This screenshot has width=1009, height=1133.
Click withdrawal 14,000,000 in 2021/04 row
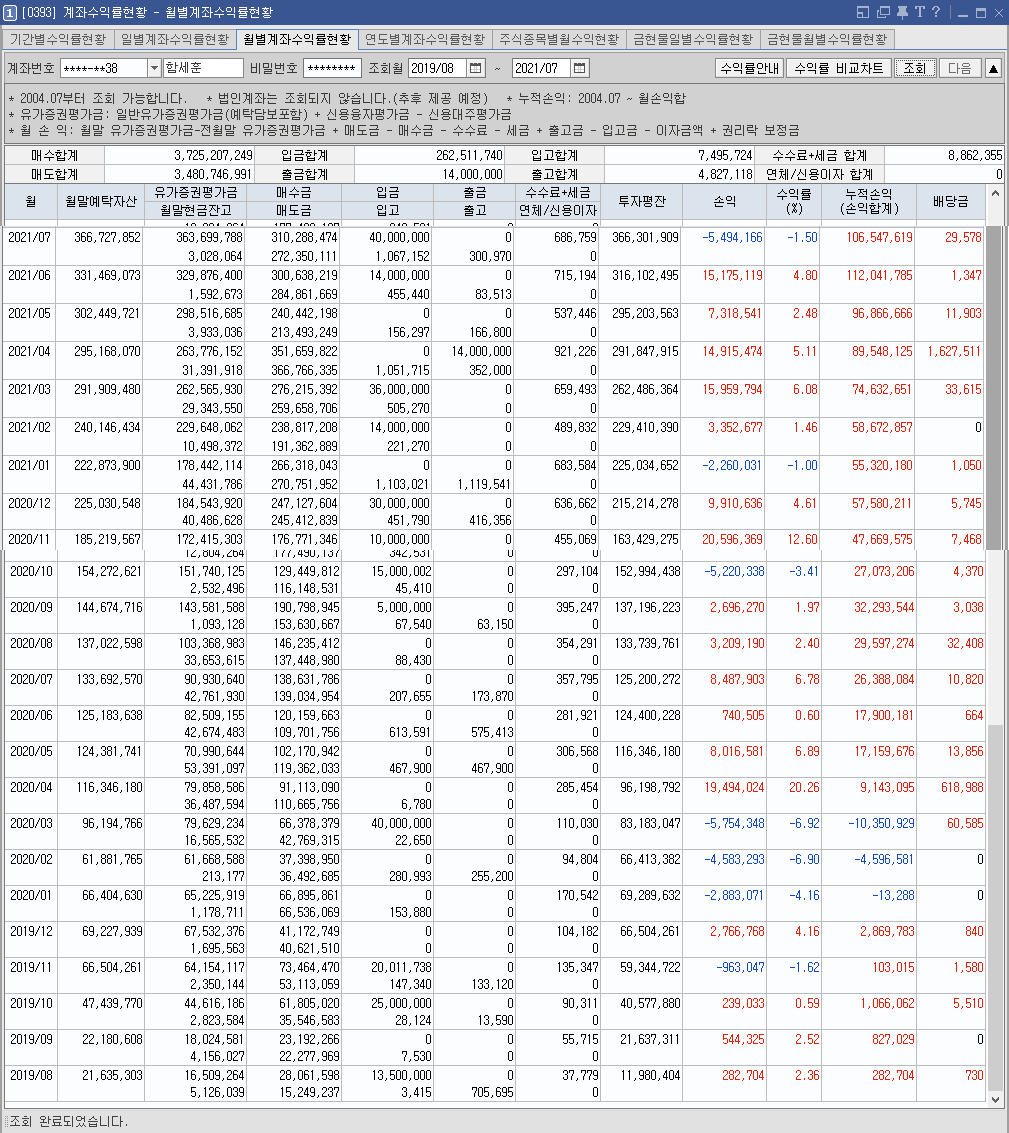481,351
